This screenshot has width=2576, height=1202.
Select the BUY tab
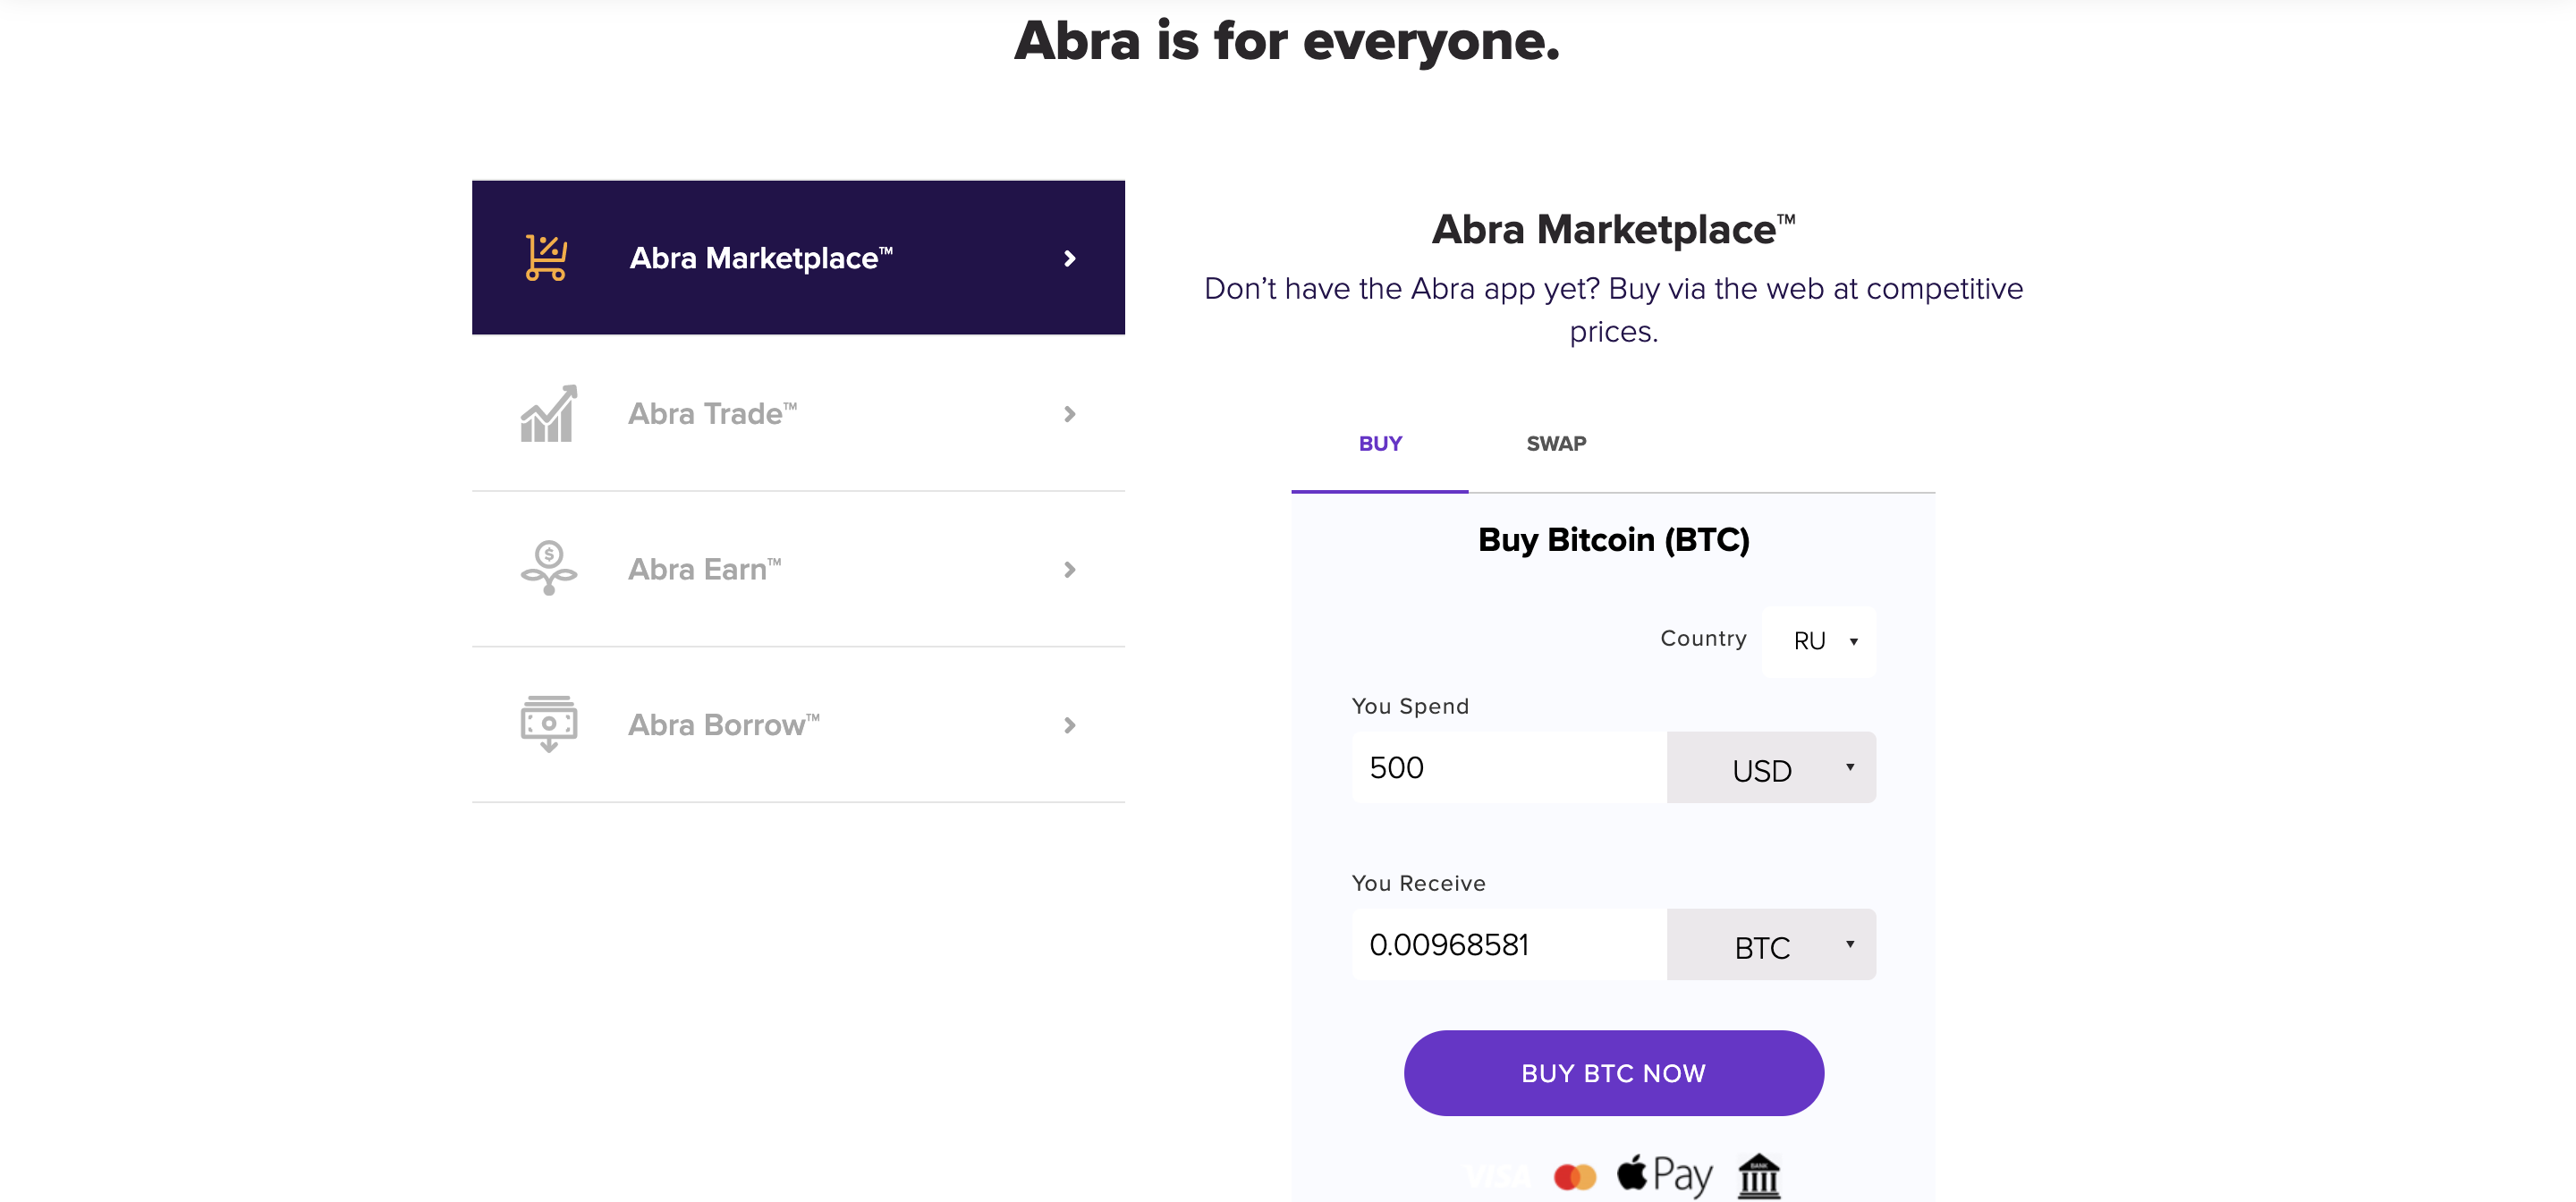click(1380, 443)
